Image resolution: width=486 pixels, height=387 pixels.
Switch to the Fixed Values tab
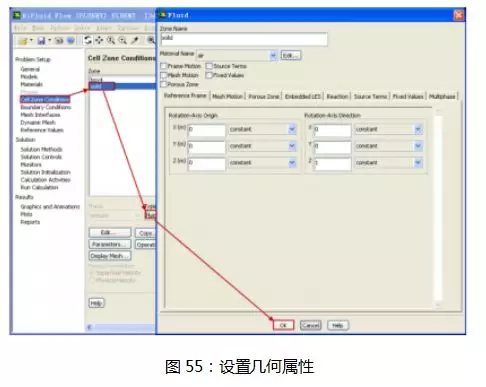408,96
